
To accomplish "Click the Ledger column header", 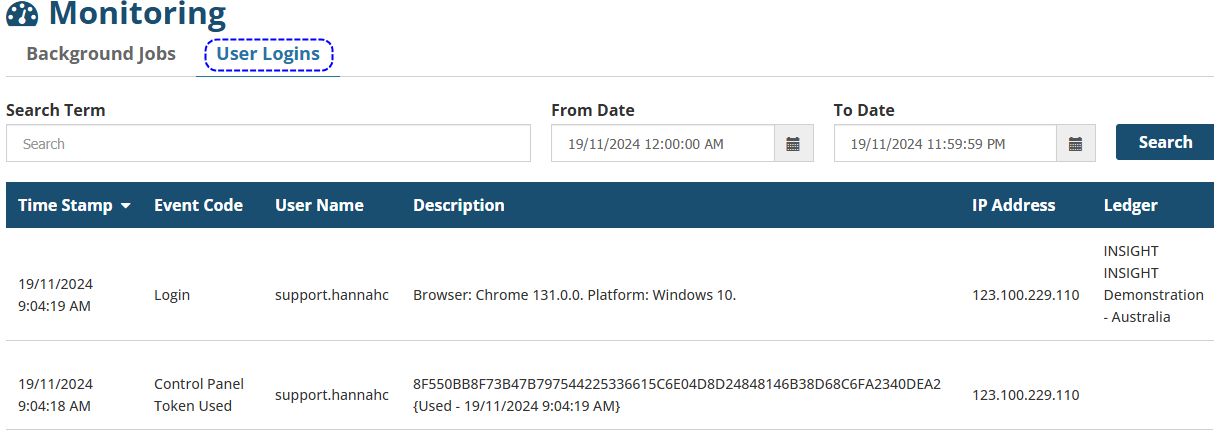I will [1130, 205].
